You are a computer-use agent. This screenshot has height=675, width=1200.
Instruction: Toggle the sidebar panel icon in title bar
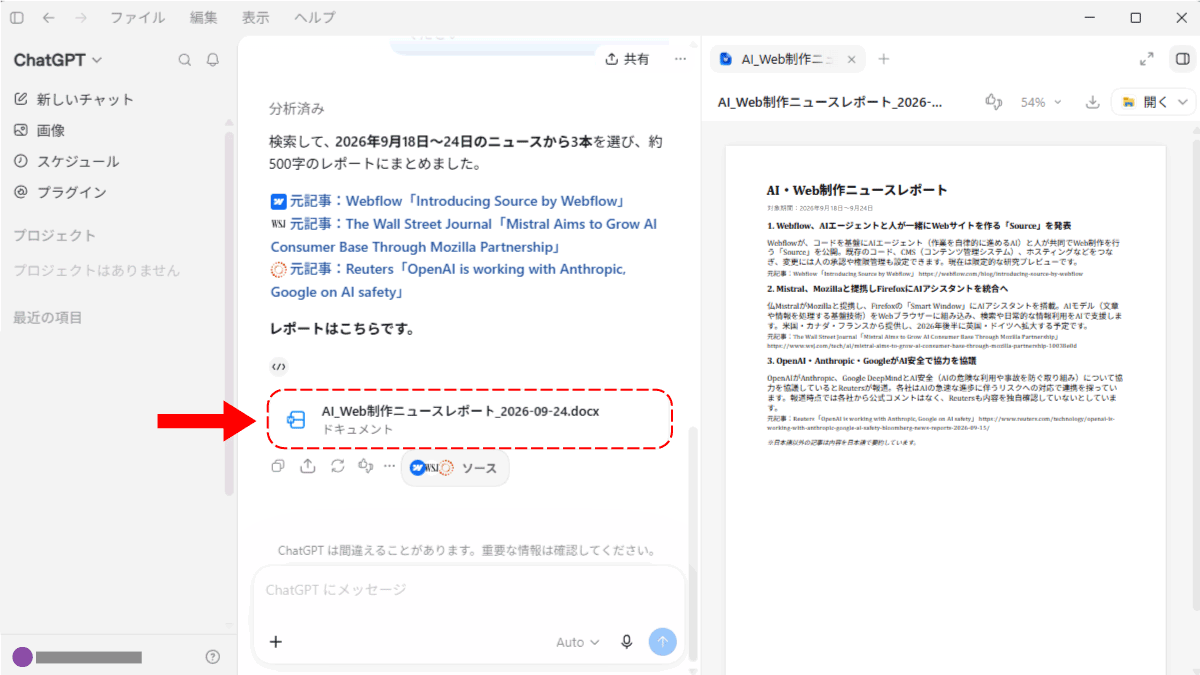[17, 18]
